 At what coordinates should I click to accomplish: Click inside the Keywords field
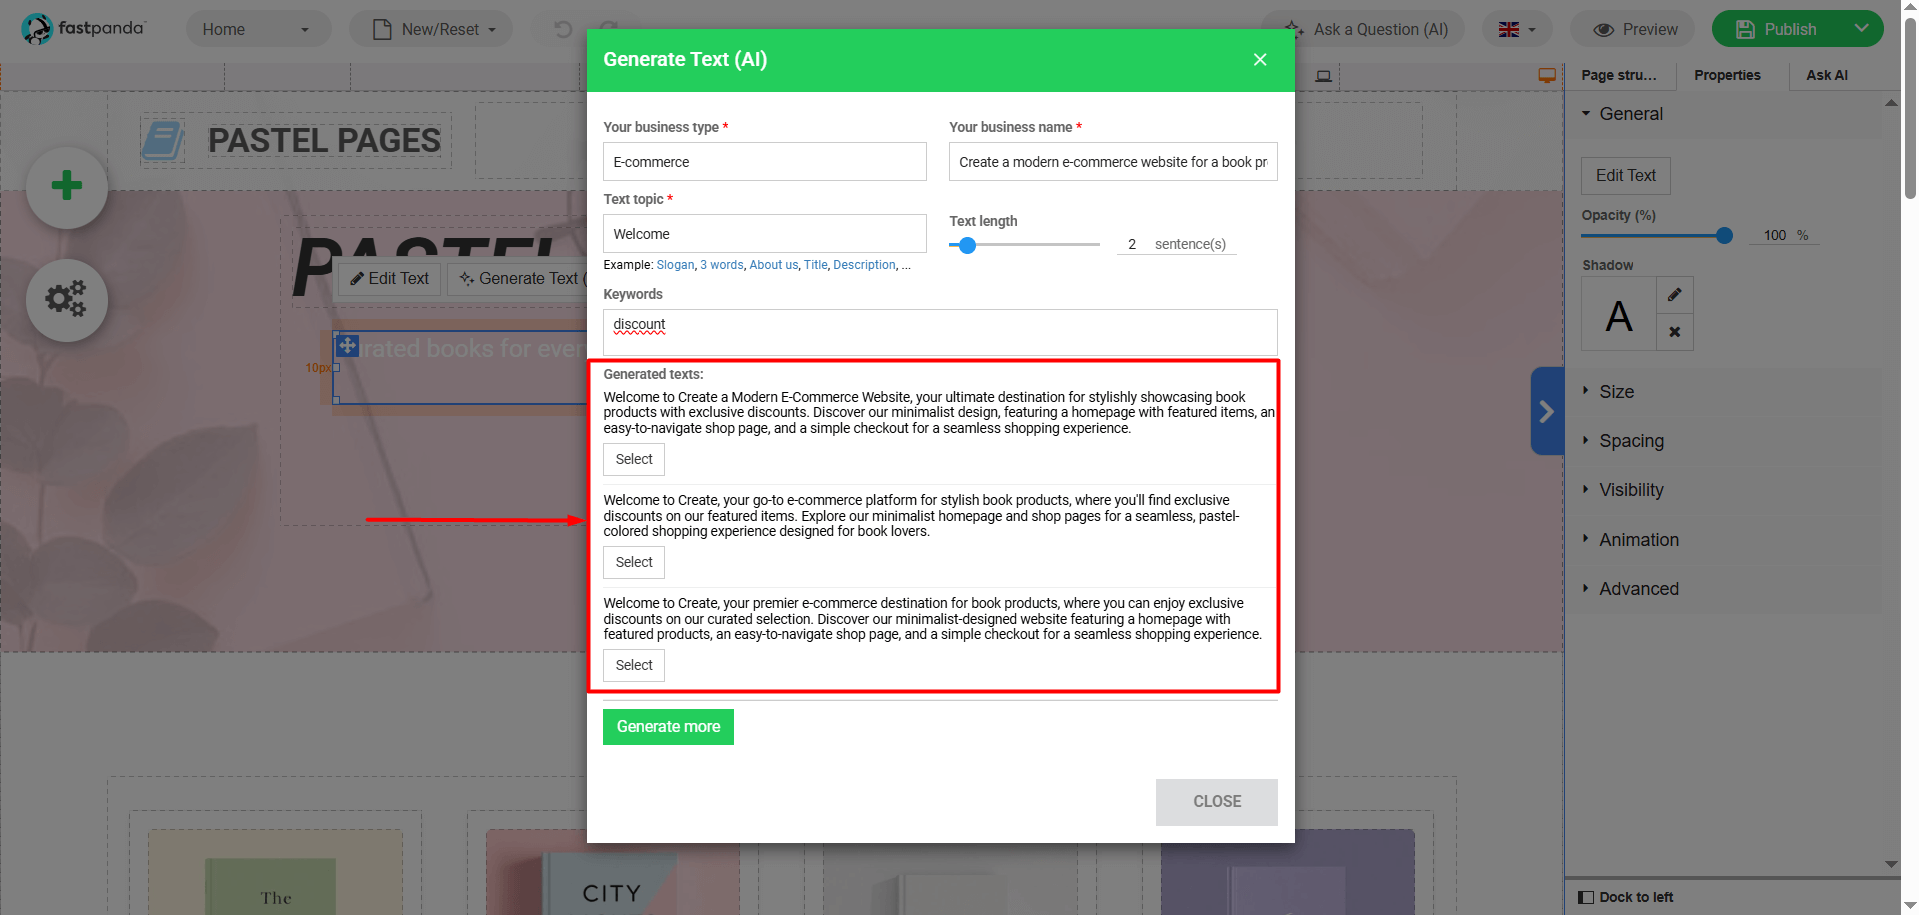point(939,332)
